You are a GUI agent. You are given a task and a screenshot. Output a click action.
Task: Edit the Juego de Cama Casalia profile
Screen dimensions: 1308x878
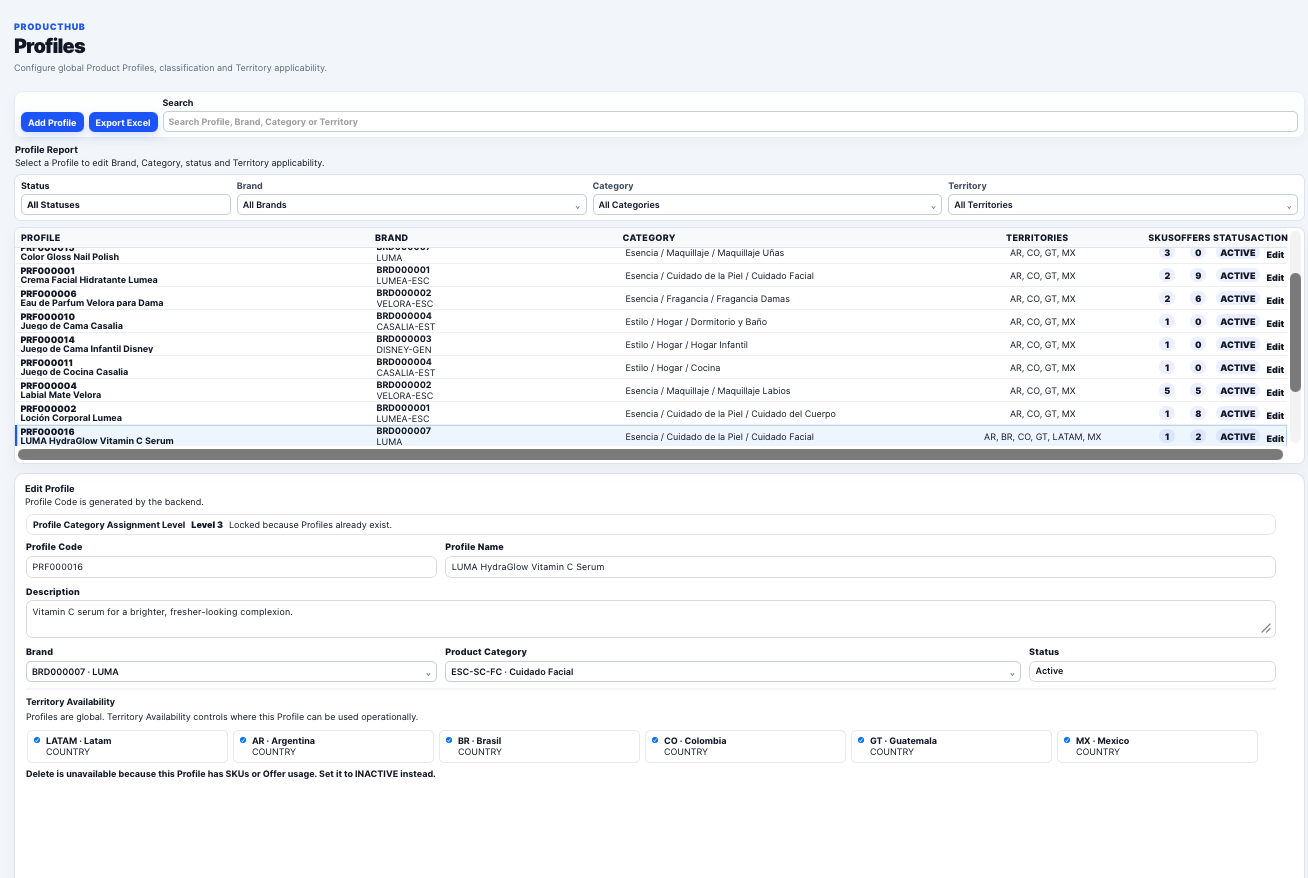click(1275, 323)
